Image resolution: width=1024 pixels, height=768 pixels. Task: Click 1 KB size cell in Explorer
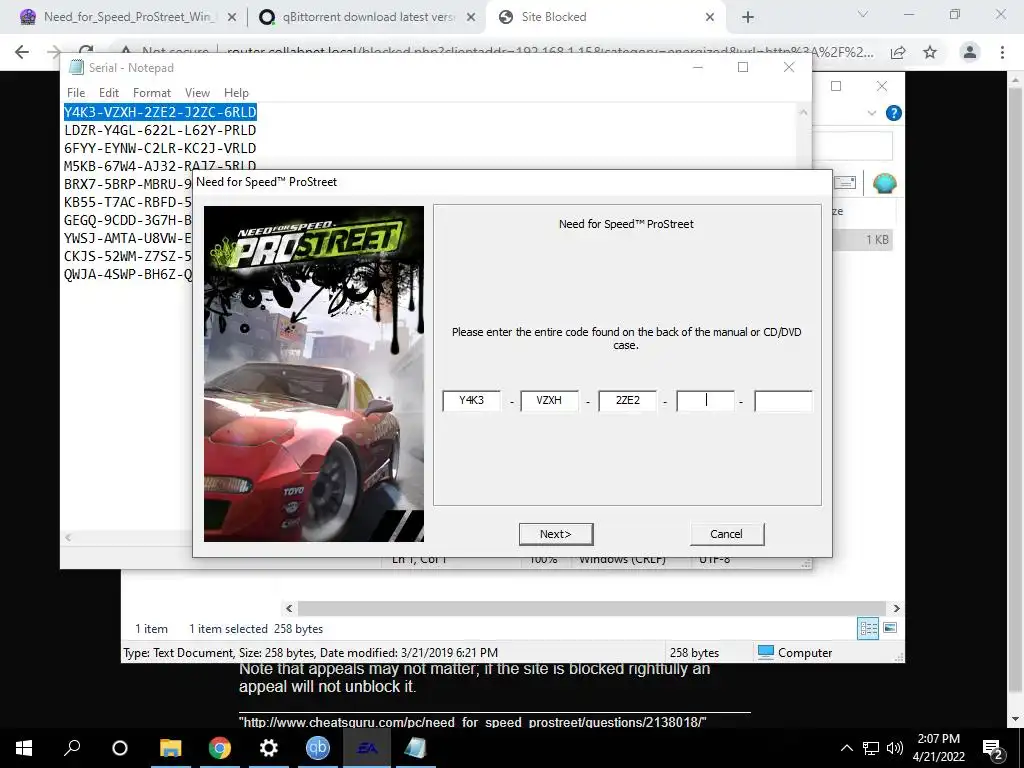click(877, 240)
